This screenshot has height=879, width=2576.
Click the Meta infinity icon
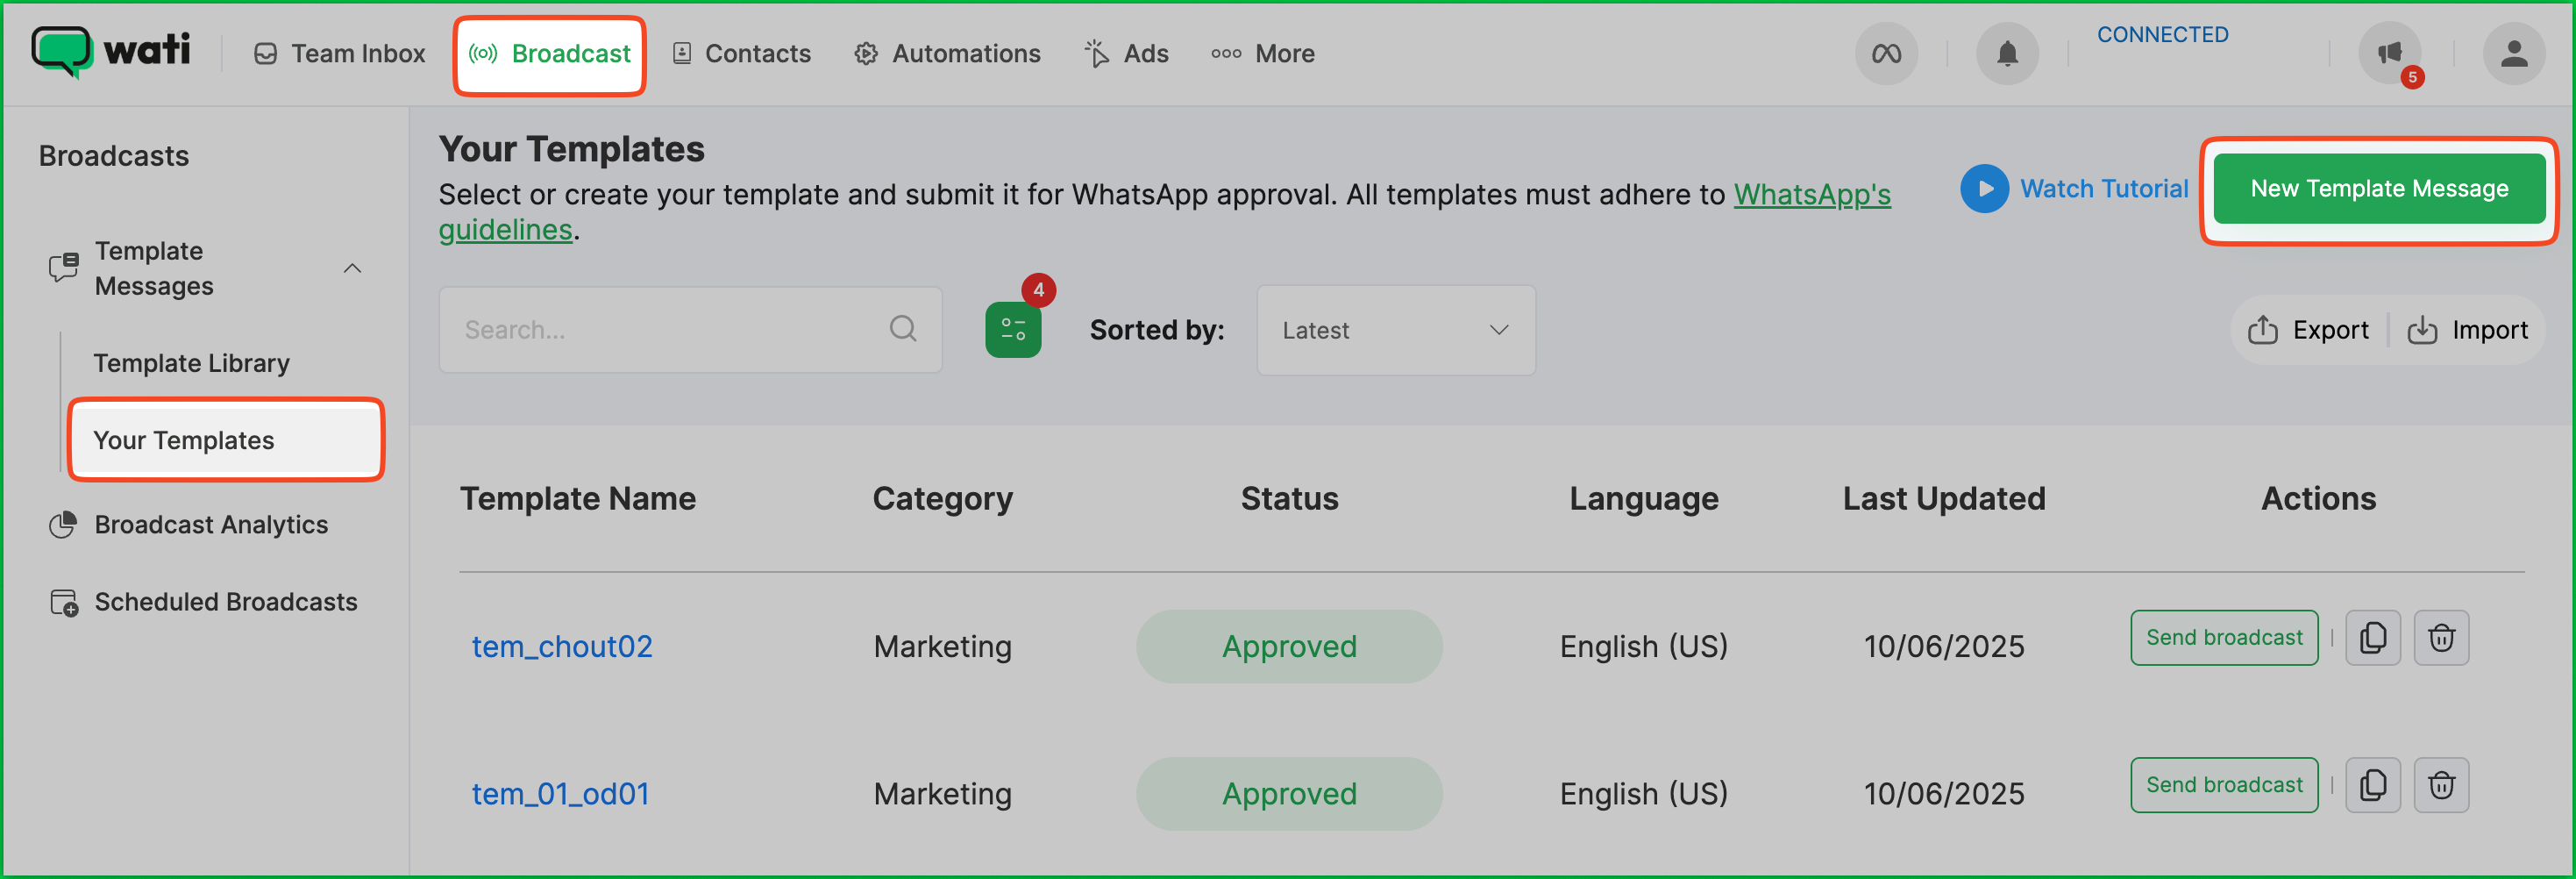(1886, 53)
